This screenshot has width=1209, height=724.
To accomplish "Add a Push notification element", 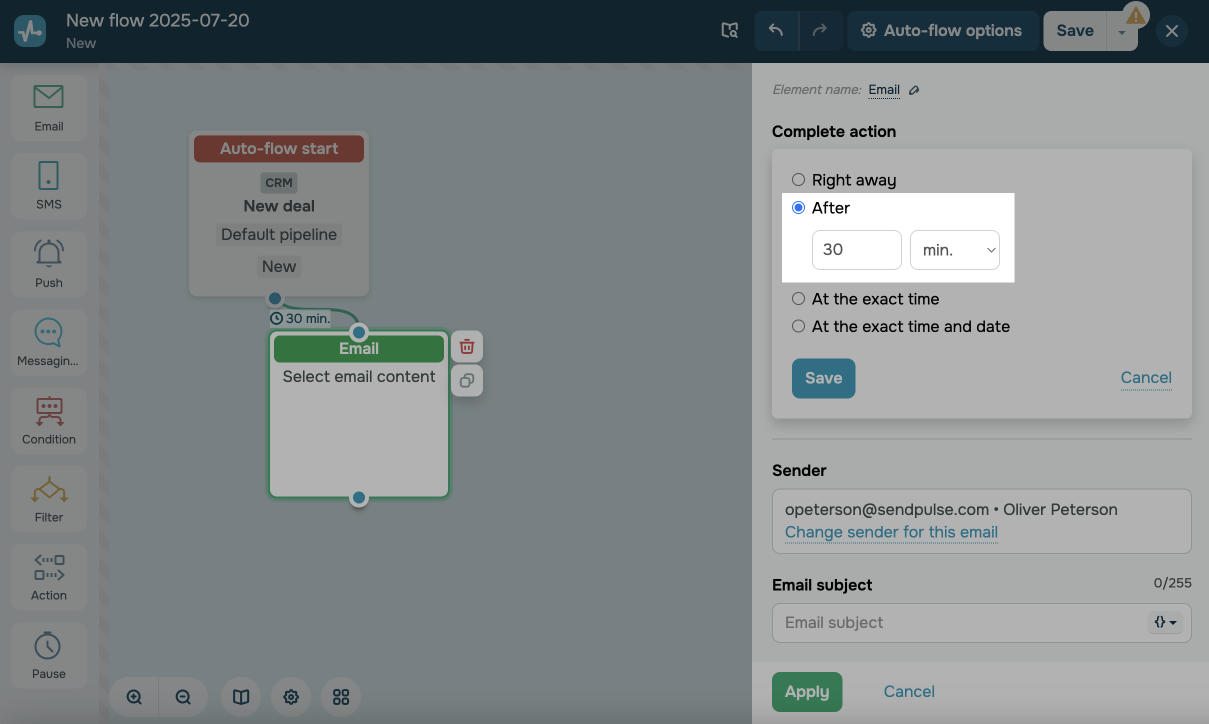I will 48,262.
